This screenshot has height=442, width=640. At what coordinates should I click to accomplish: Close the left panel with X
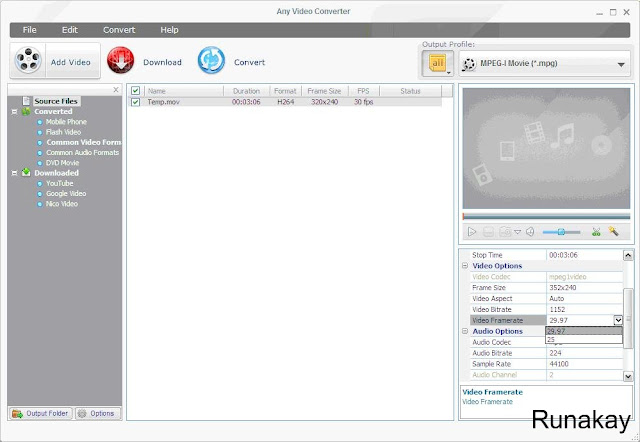[116, 90]
